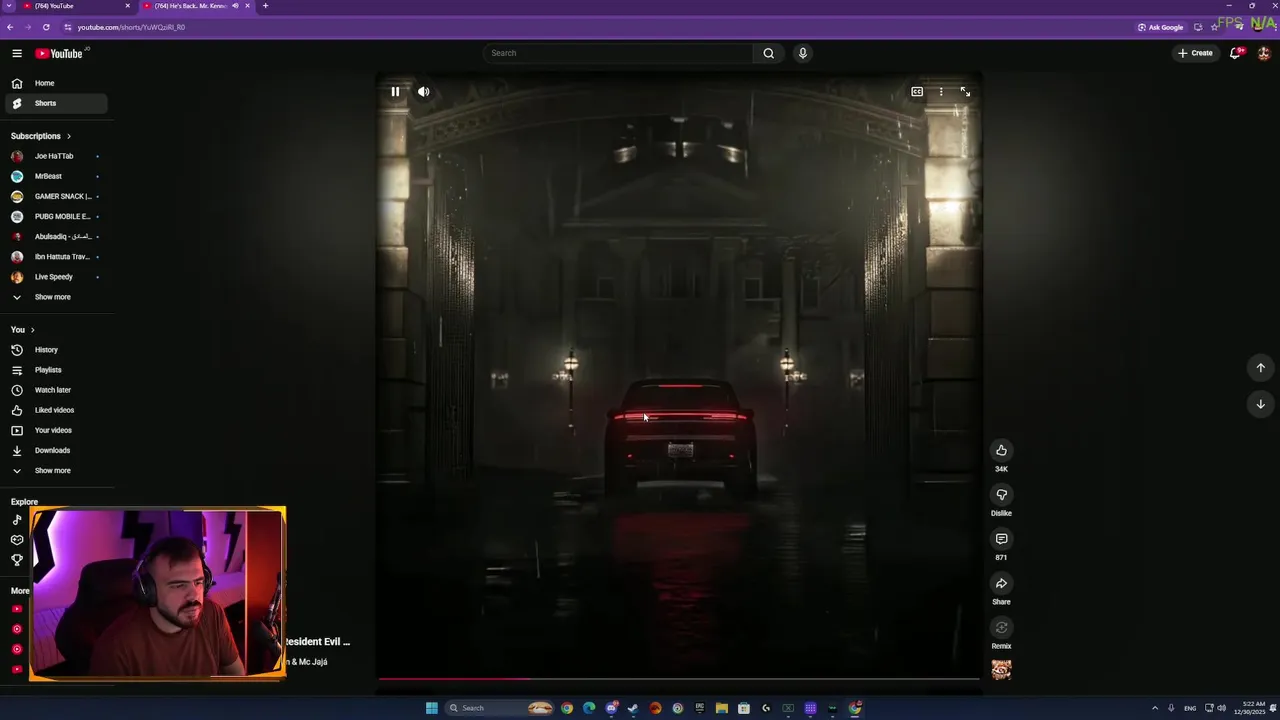This screenshot has width=1280, height=720.
Task: Dislike this Short
Action: (1001, 495)
